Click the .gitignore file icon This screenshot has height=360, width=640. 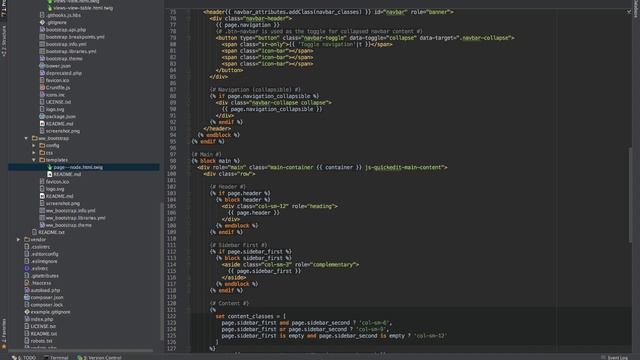coord(42,22)
